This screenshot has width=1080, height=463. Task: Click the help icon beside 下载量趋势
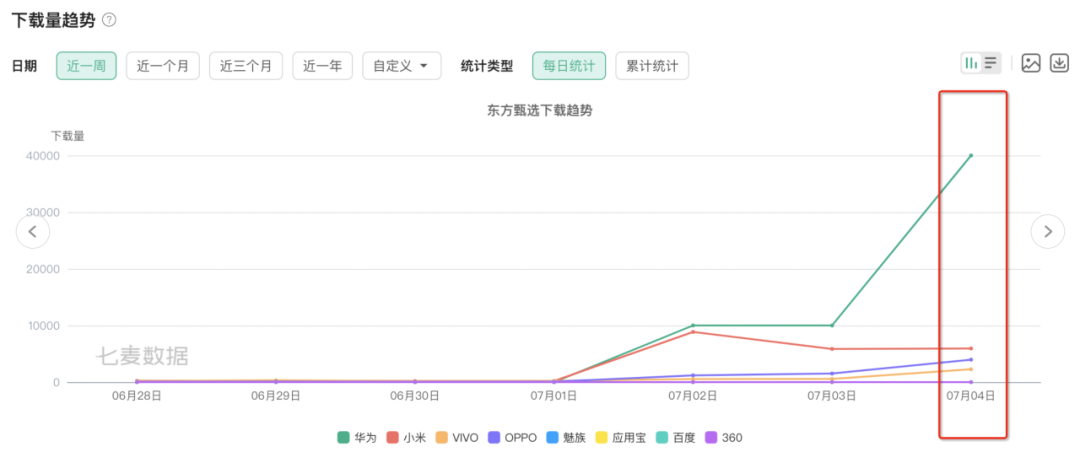[x=109, y=20]
